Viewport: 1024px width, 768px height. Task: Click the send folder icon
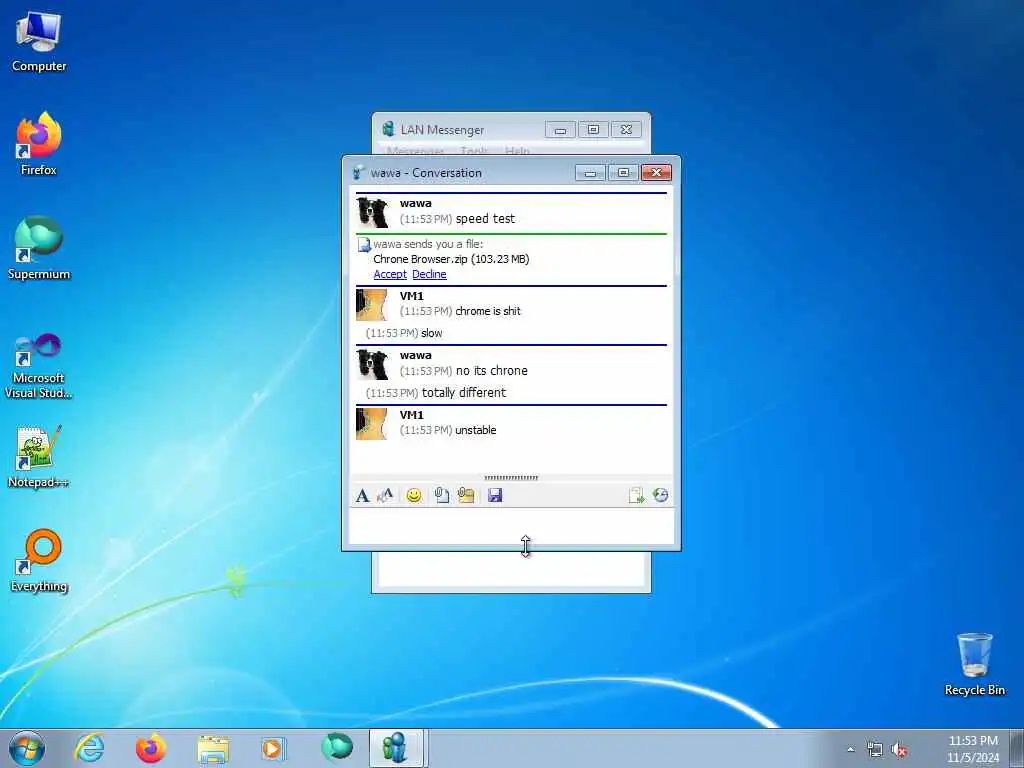466,496
